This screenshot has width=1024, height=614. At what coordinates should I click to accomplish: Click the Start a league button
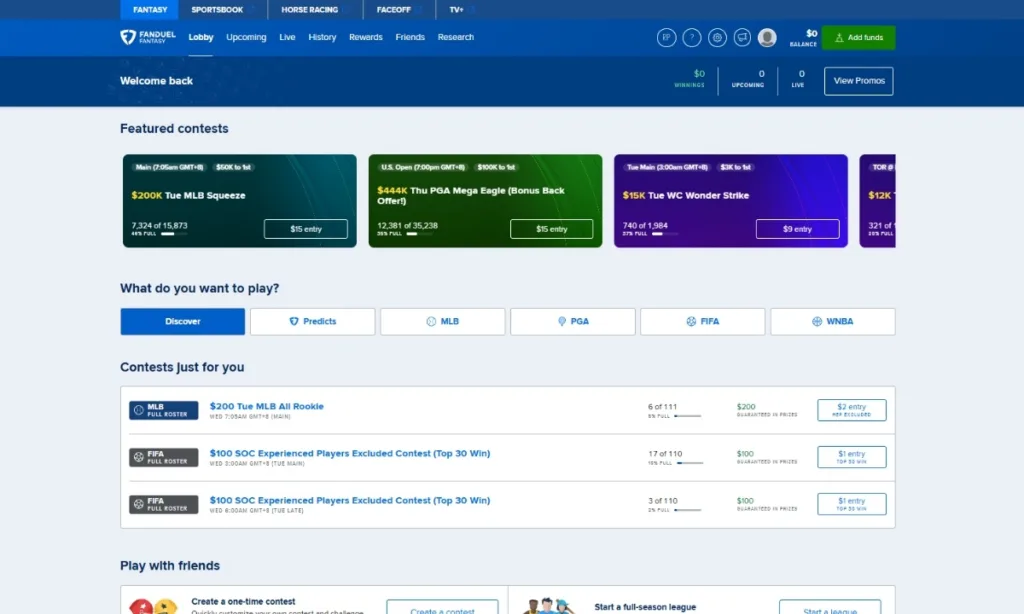click(x=830, y=607)
